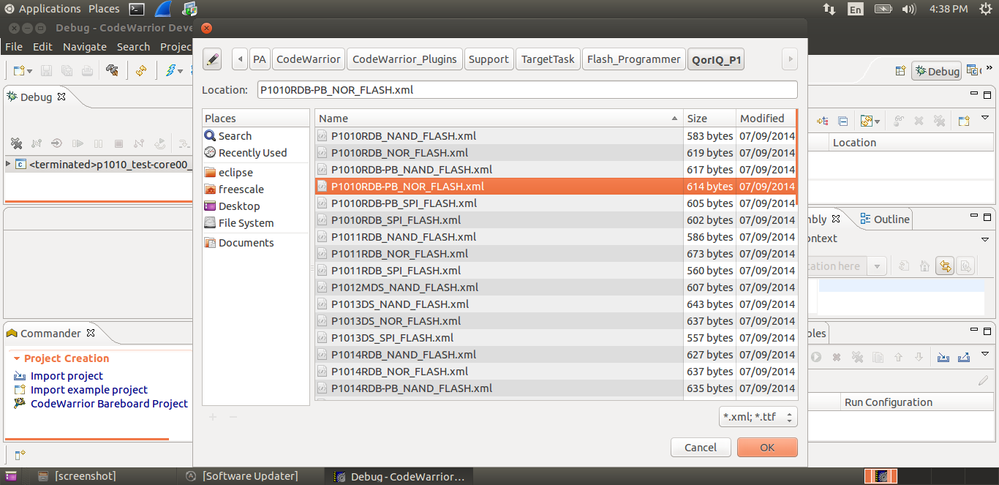Open the *.xml; *.ttf file filter dropdown

(x=758, y=417)
